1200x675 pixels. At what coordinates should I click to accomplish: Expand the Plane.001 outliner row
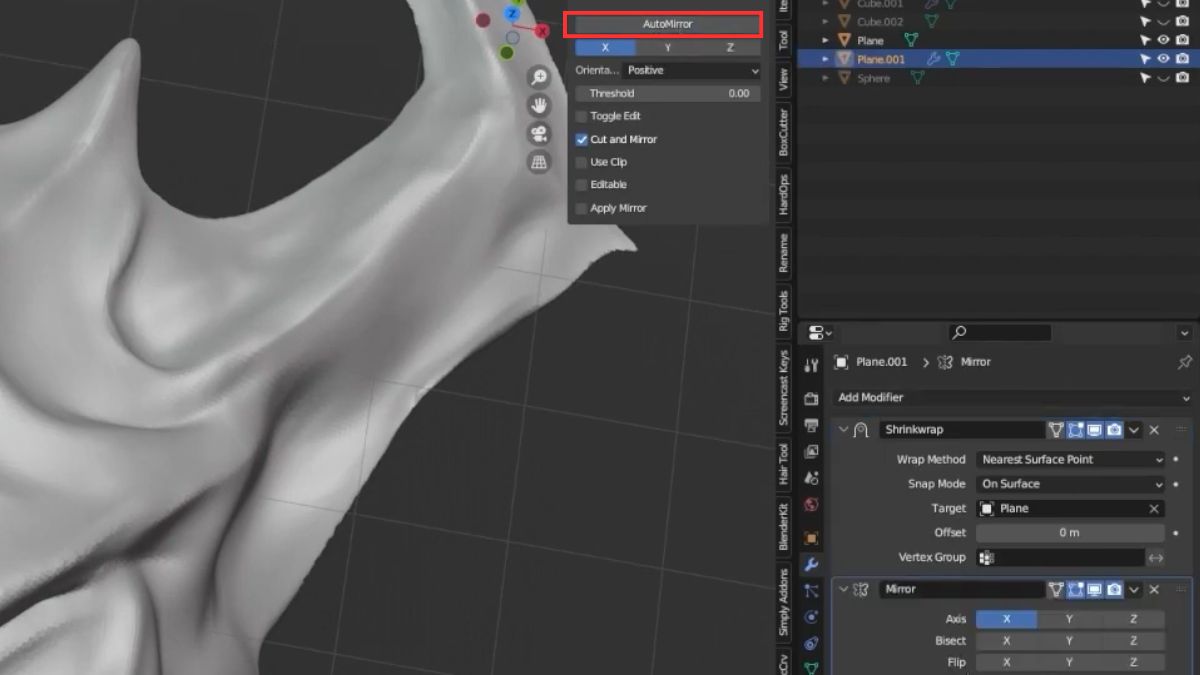point(826,59)
